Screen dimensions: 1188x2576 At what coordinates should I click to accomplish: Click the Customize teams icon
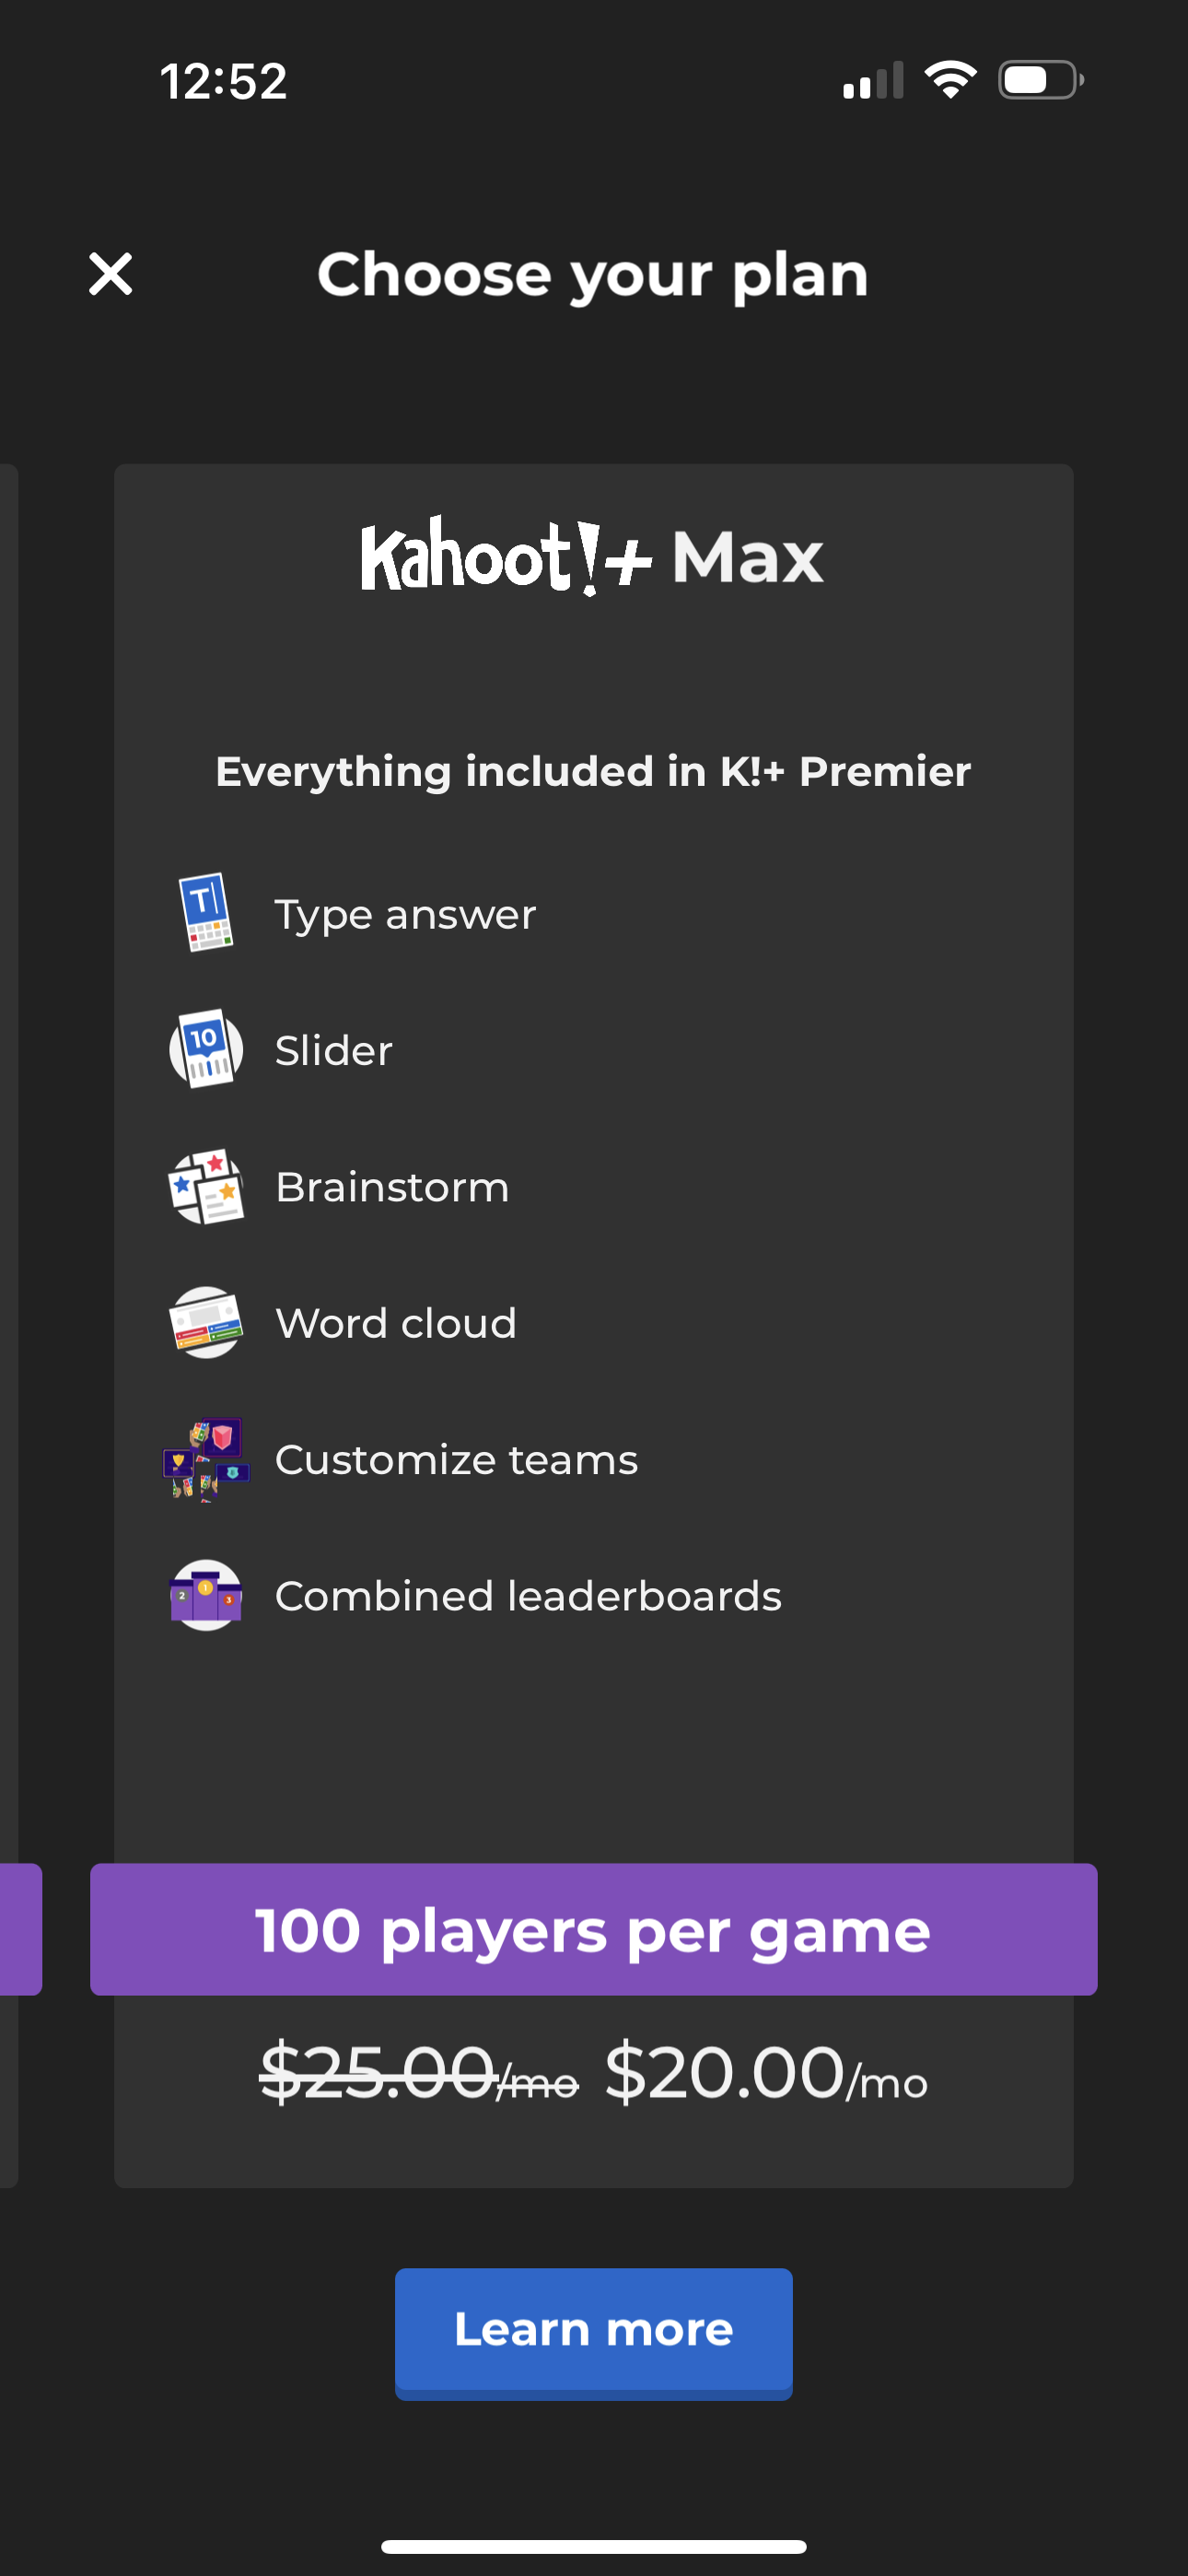point(207,1459)
